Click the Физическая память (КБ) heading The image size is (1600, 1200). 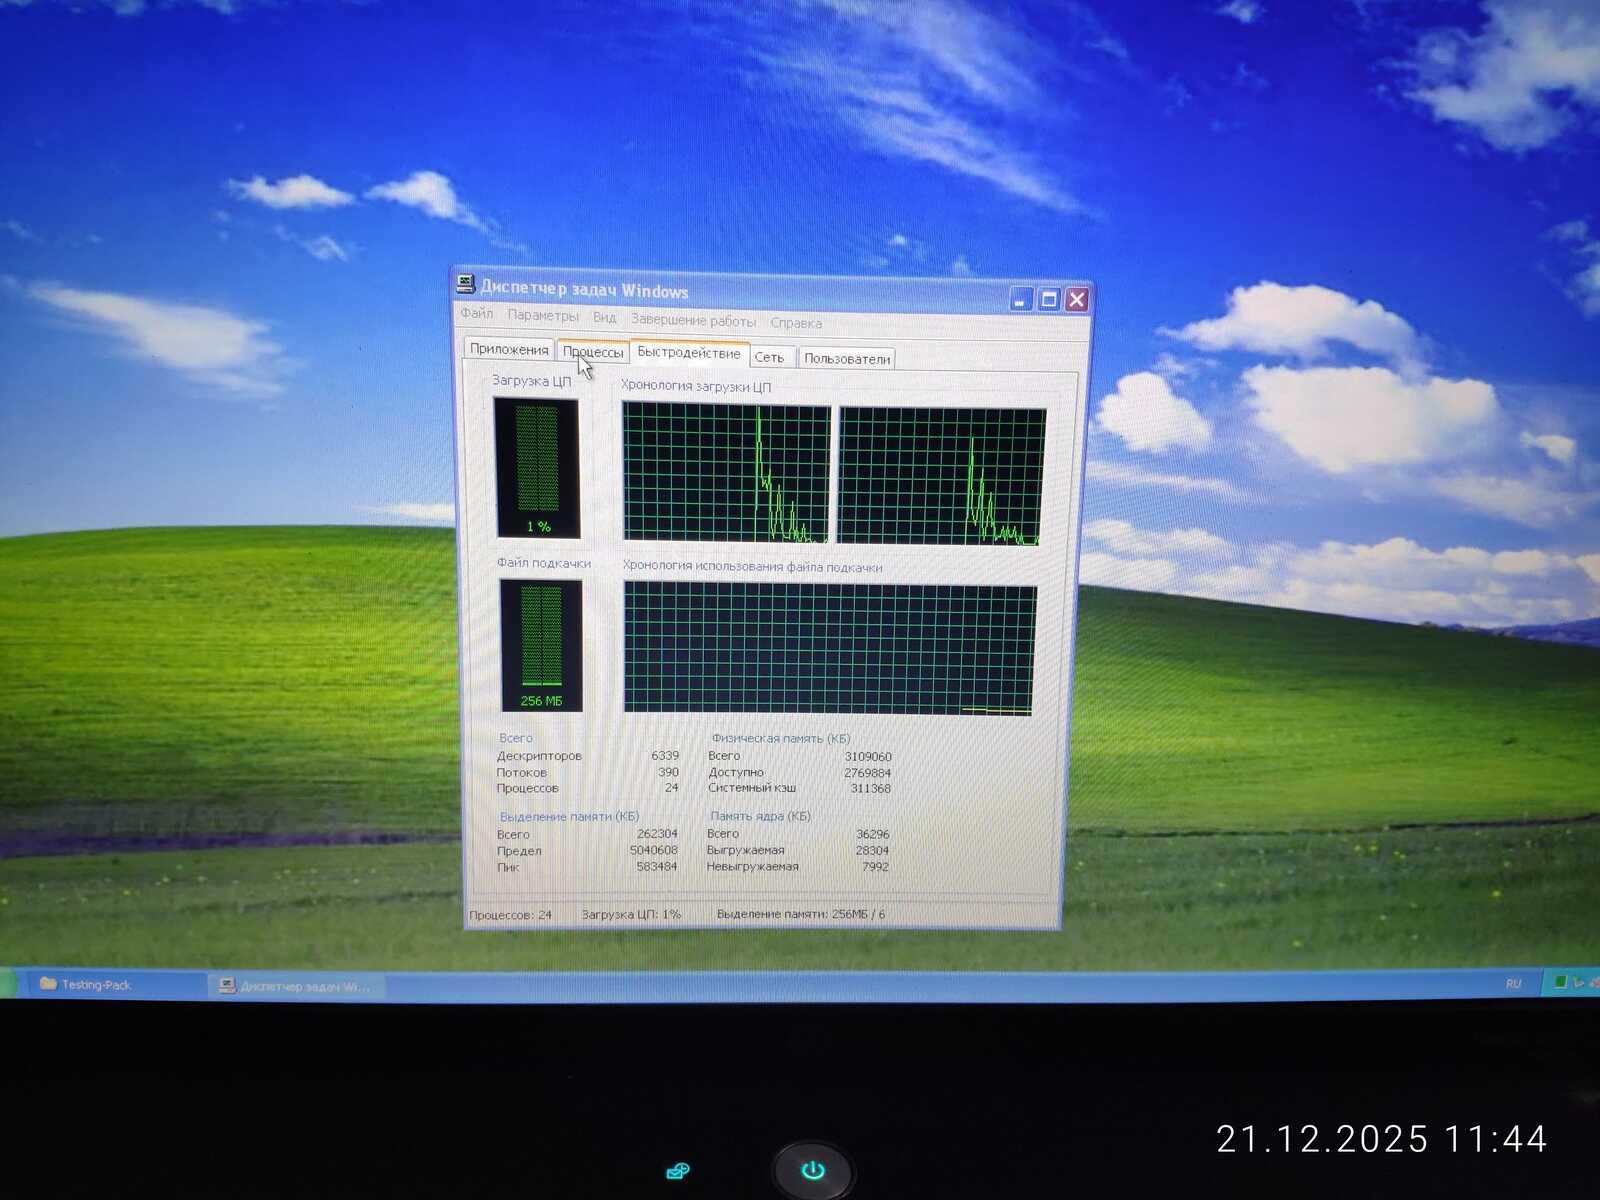pos(781,738)
